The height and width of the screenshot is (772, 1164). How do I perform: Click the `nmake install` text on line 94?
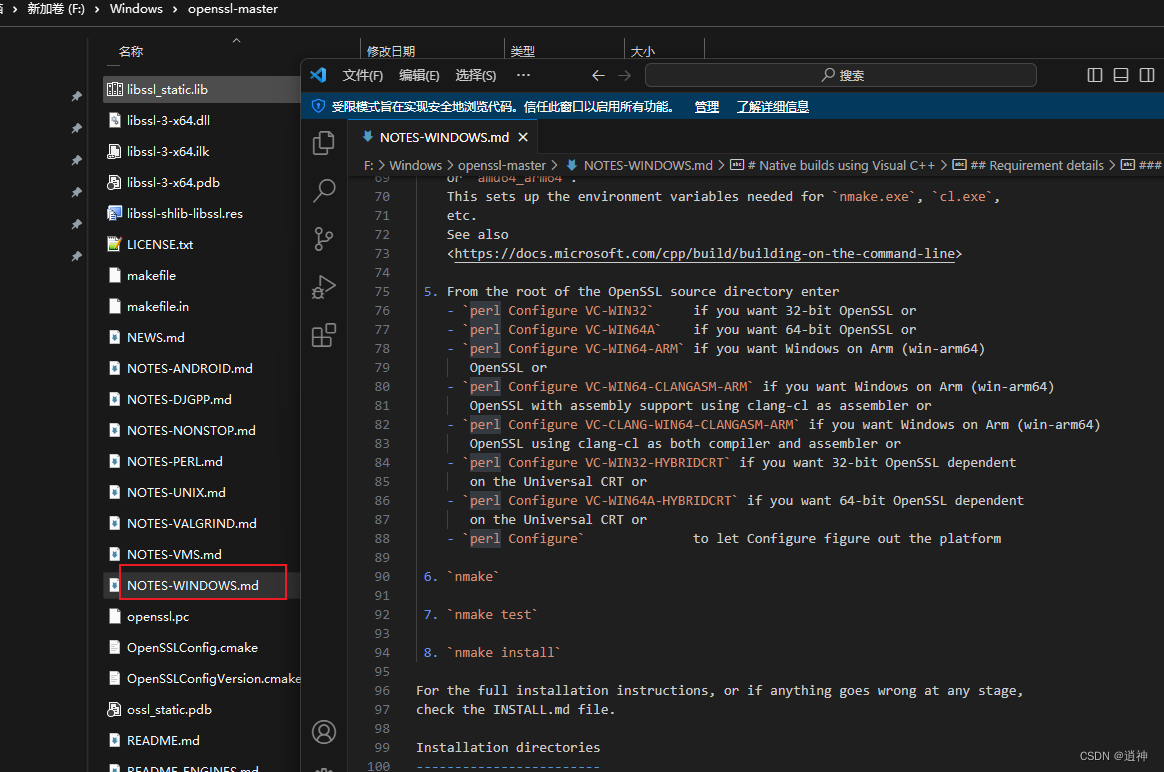point(503,652)
